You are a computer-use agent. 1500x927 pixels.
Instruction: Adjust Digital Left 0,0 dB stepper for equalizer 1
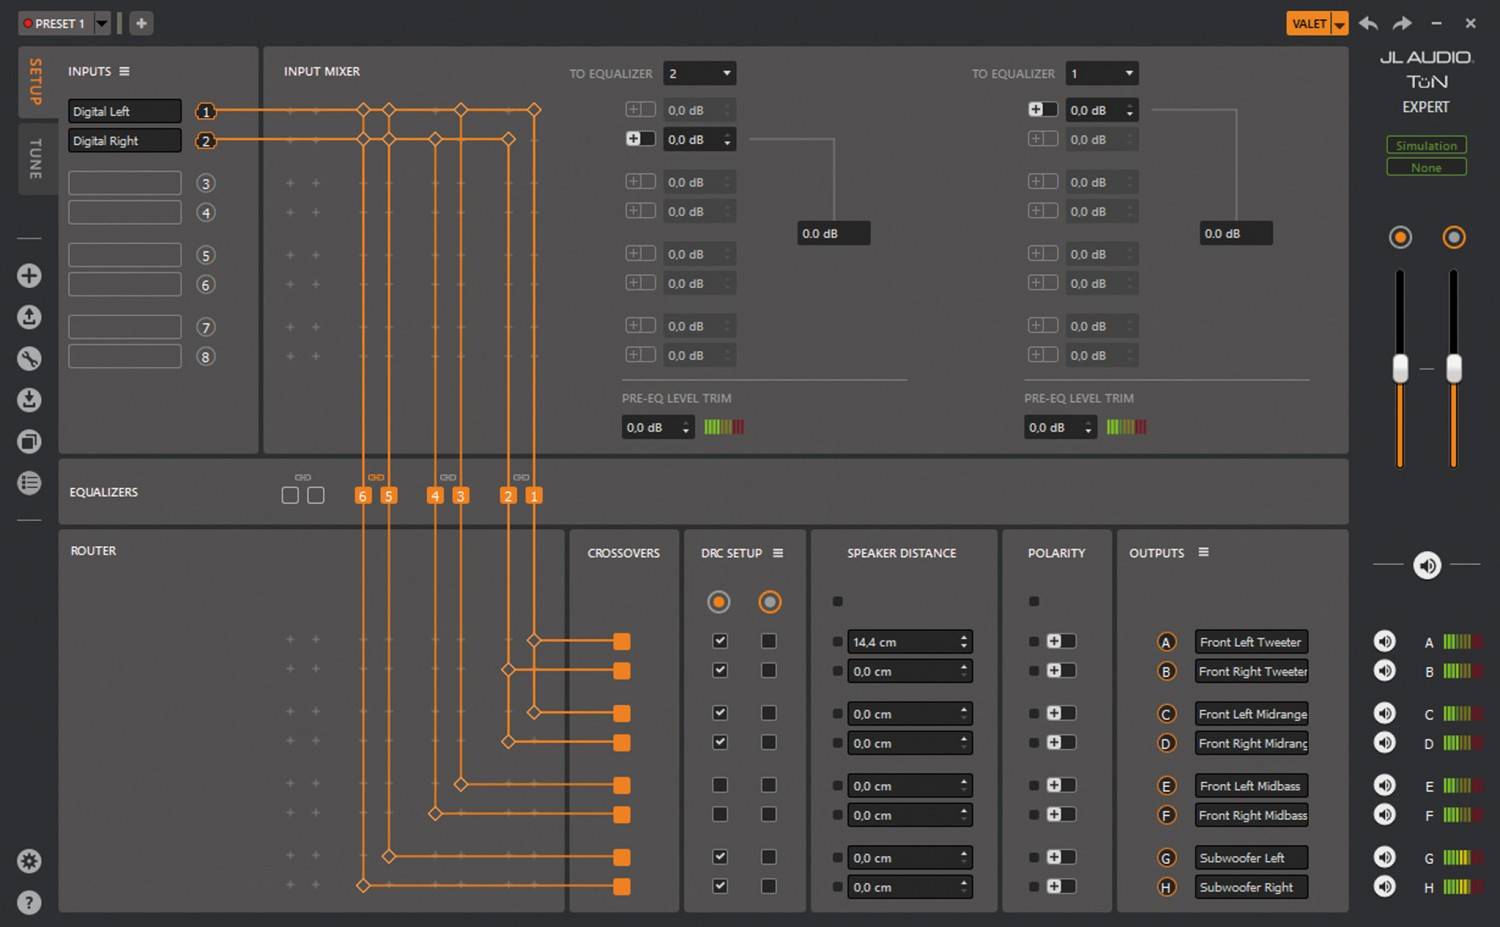1130,110
